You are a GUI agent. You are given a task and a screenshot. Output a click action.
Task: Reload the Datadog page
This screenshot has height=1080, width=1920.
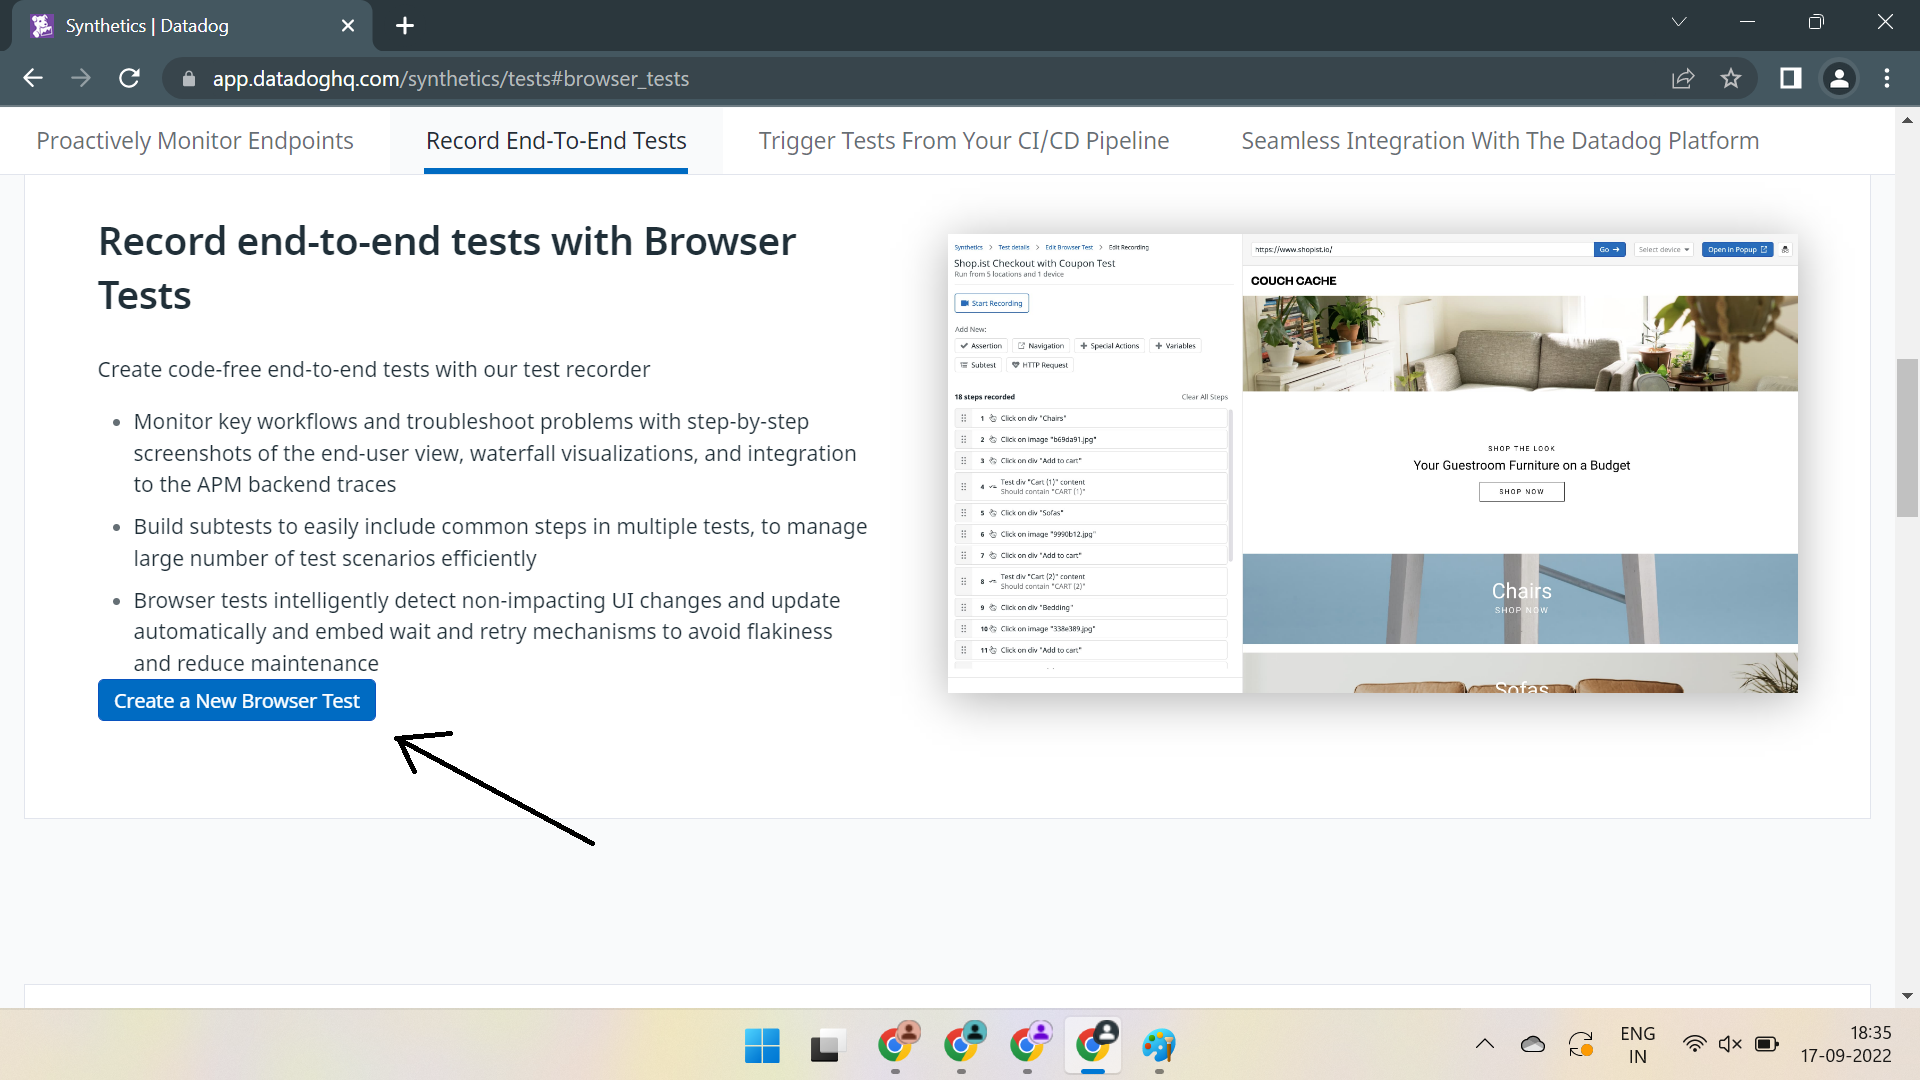[x=129, y=78]
